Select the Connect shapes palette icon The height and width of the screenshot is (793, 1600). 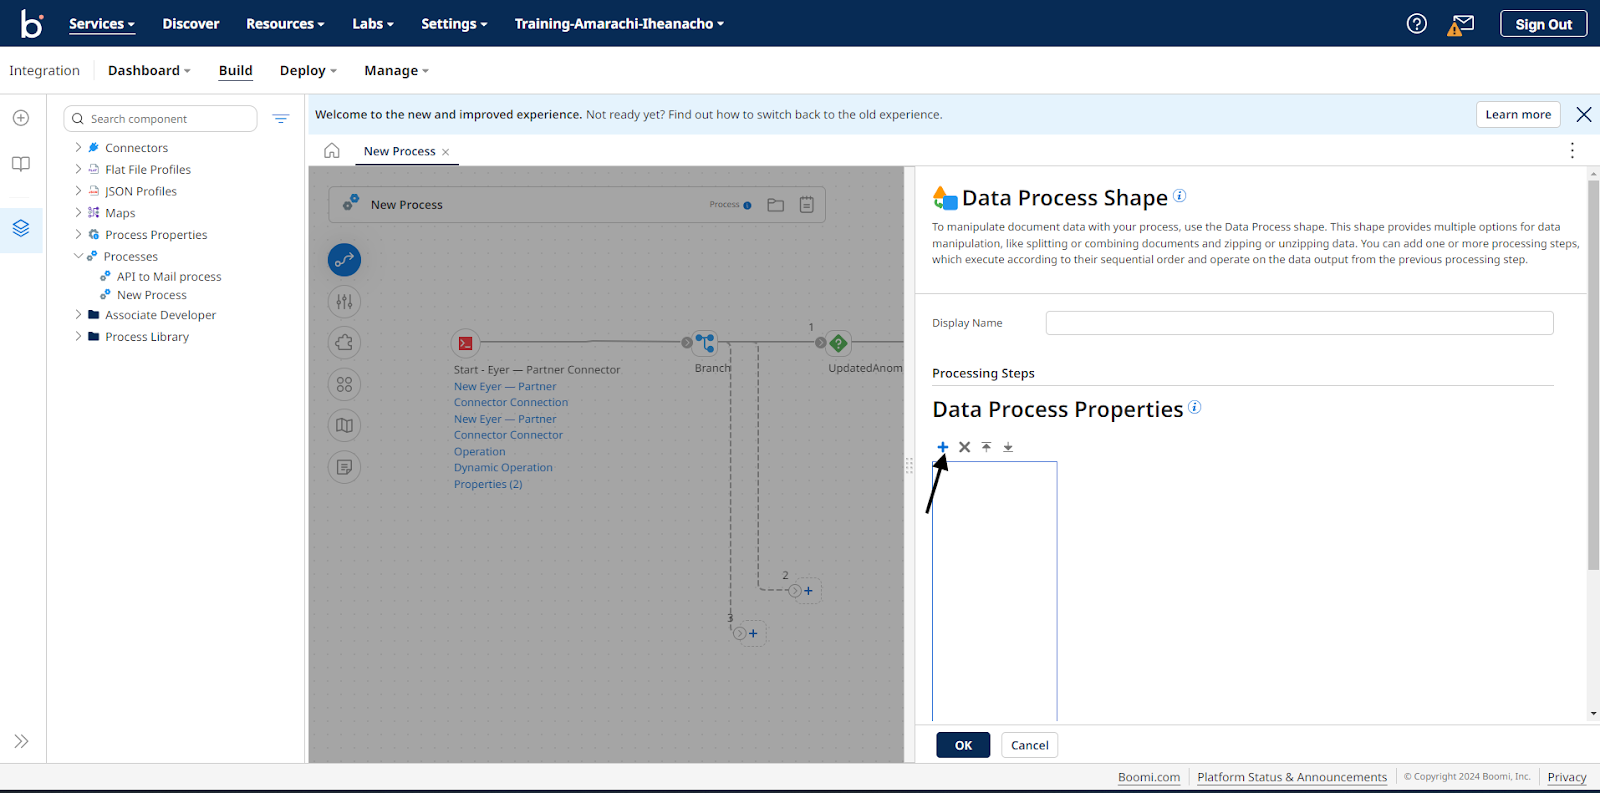pyautogui.click(x=345, y=260)
